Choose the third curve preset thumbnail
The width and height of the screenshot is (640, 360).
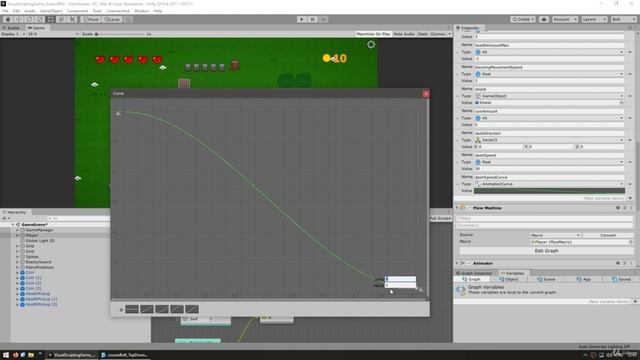[162, 309]
